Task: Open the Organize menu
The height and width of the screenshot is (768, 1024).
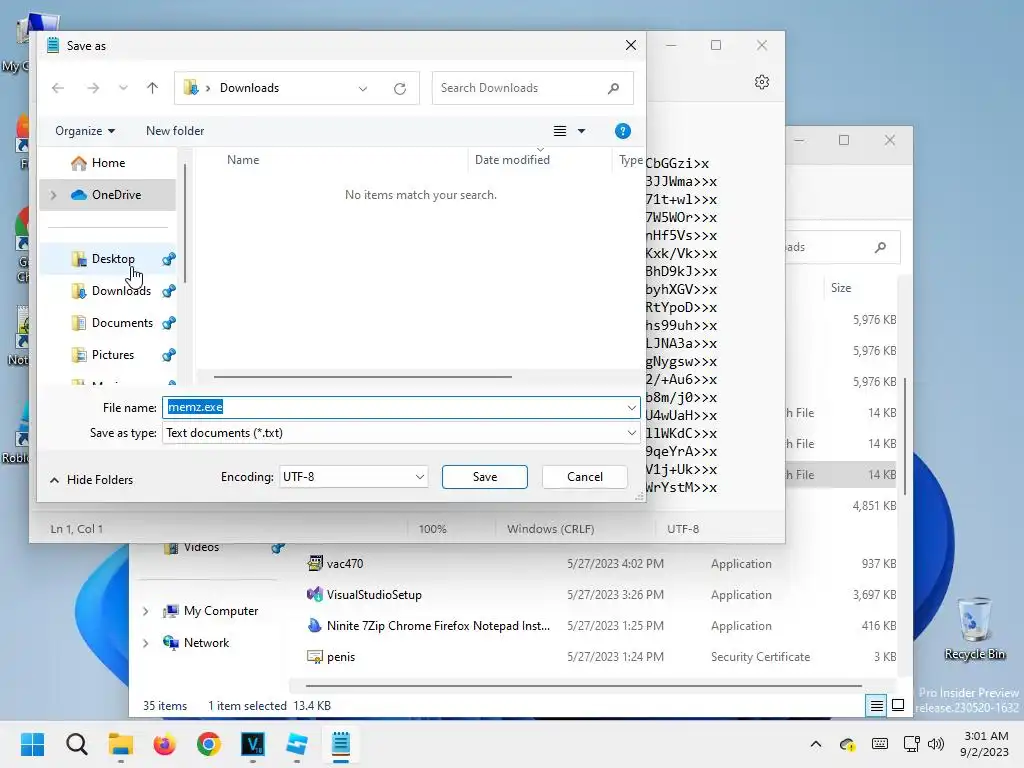Action: (85, 131)
